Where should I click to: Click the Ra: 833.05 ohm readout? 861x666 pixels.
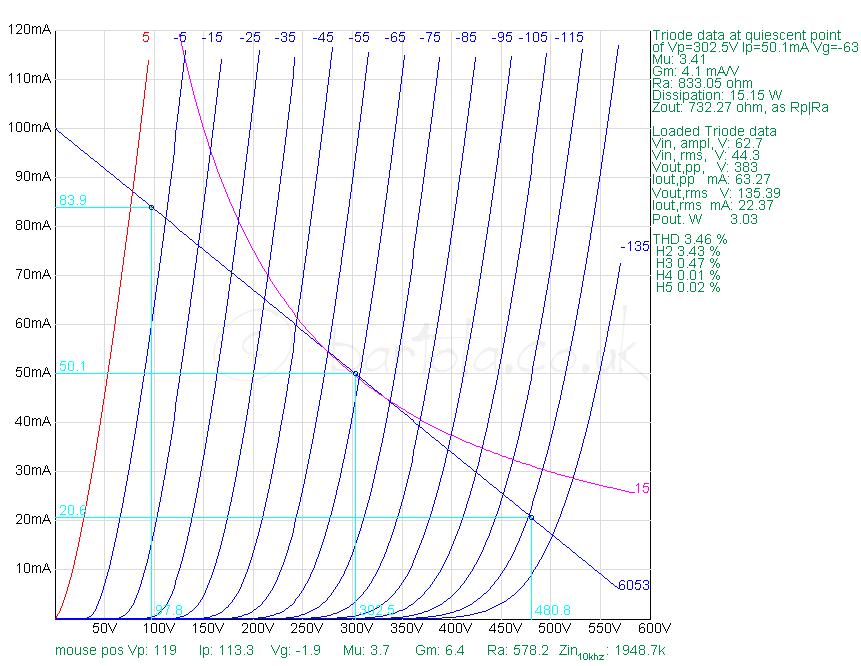click(702, 83)
